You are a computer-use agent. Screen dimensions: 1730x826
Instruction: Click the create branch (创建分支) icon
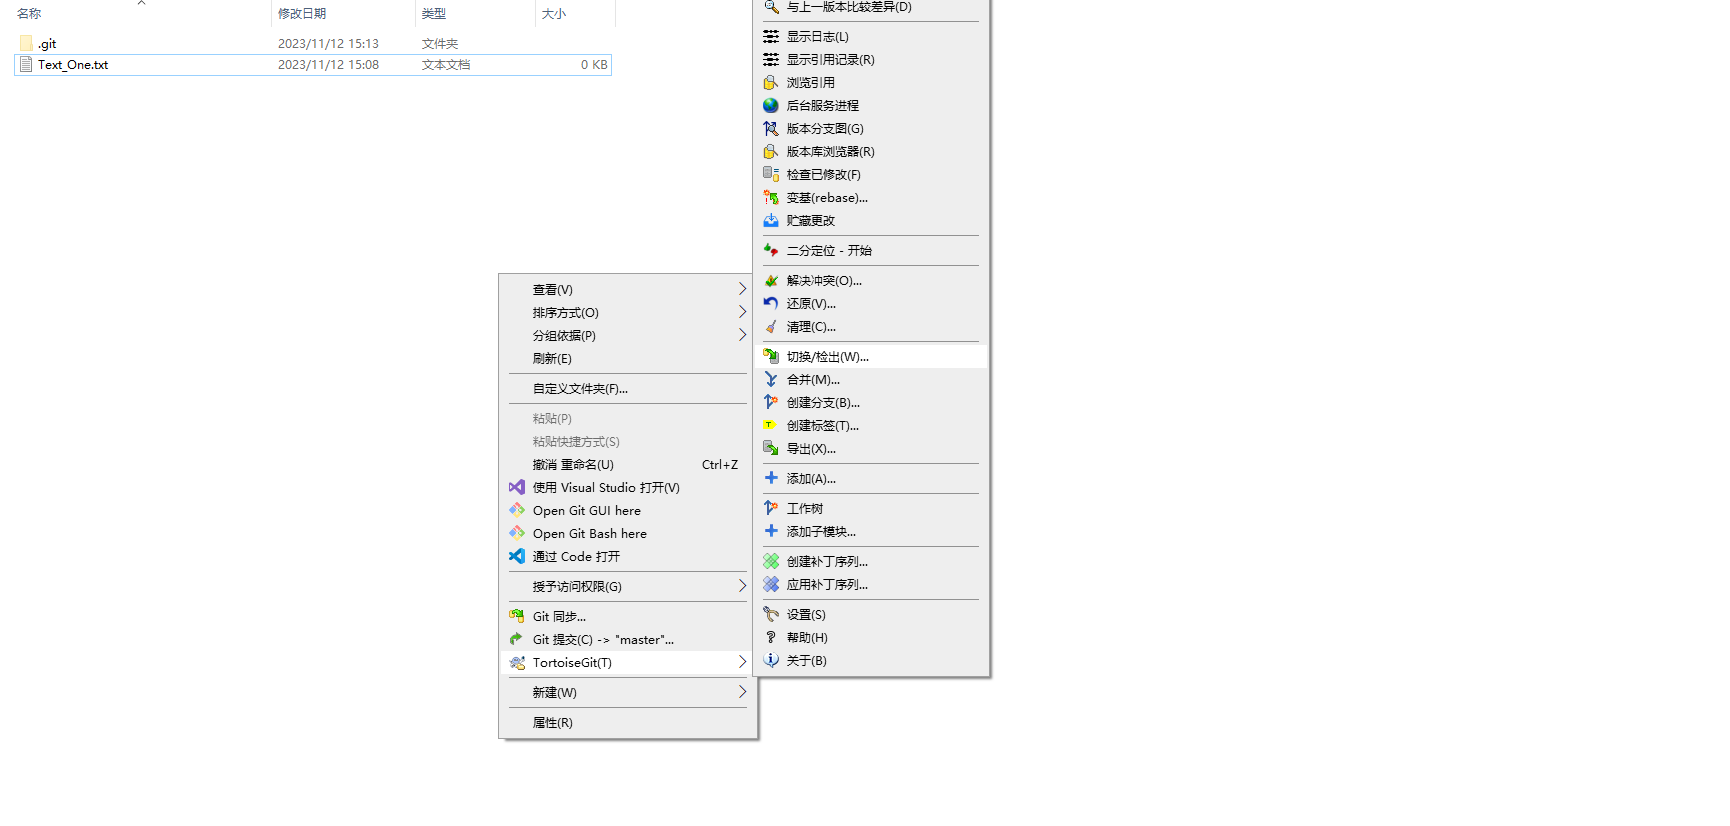tap(771, 402)
